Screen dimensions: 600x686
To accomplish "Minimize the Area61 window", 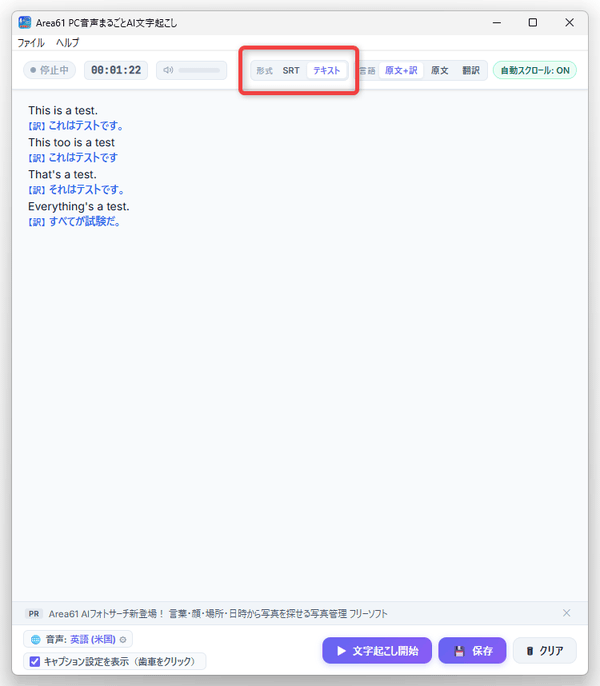I will pos(497,22).
